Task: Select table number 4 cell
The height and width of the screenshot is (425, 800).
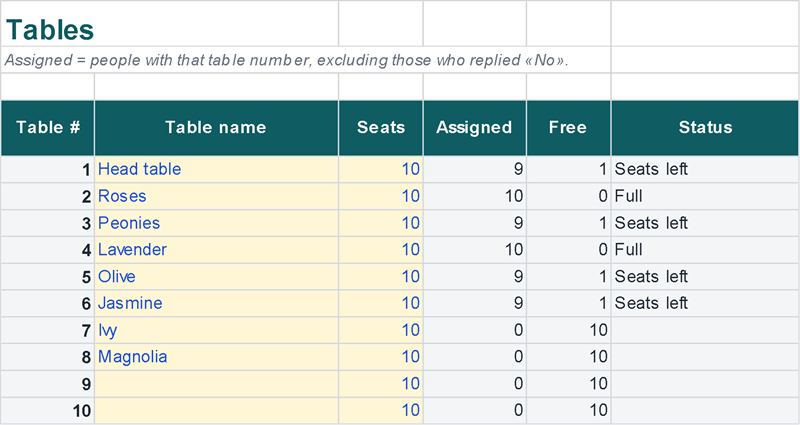Action: [47, 250]
